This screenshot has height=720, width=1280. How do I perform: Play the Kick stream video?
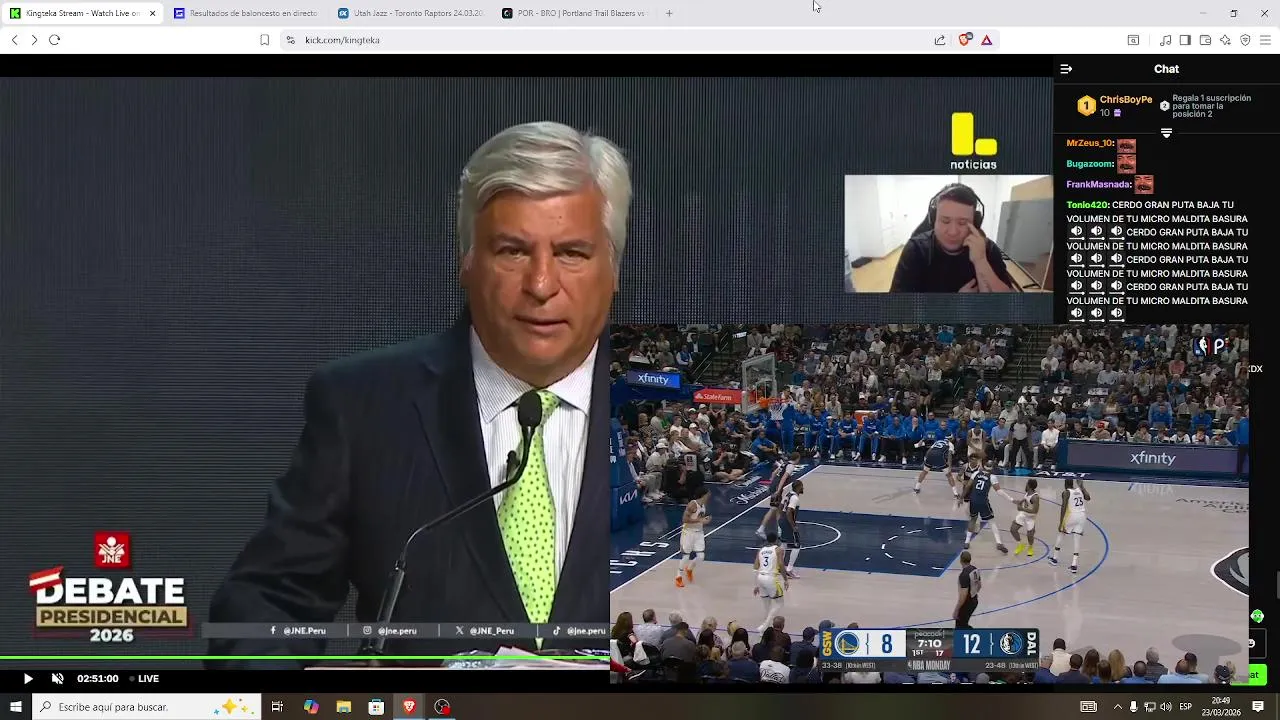tap(28, 678)
